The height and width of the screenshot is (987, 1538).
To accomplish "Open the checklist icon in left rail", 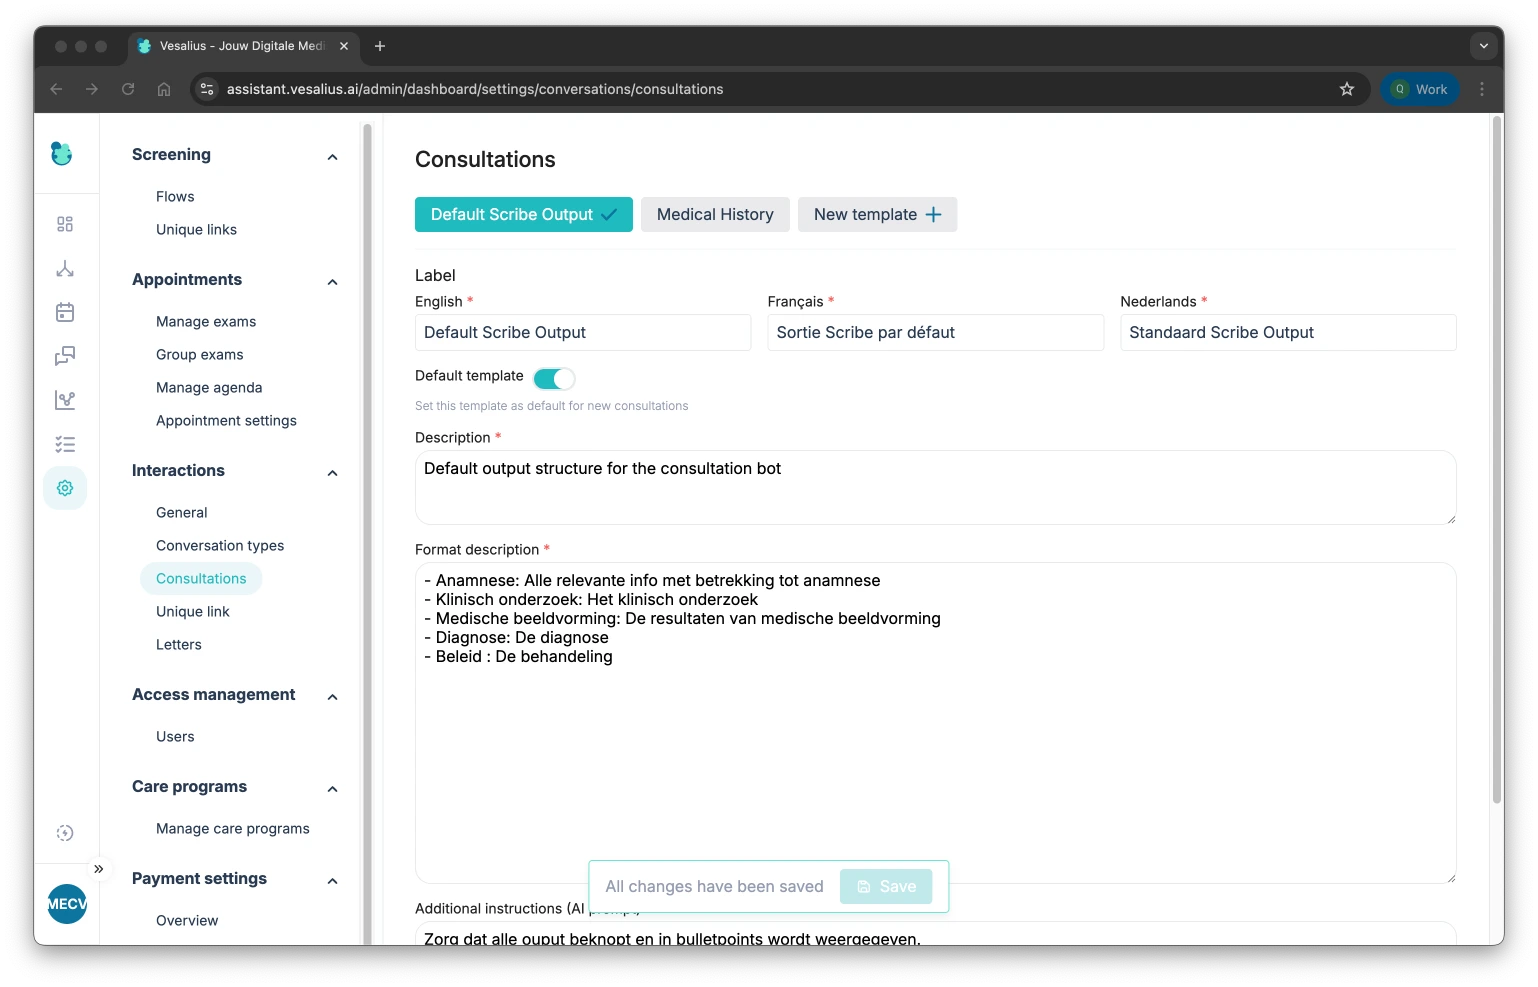I will (x=65, y=444).
